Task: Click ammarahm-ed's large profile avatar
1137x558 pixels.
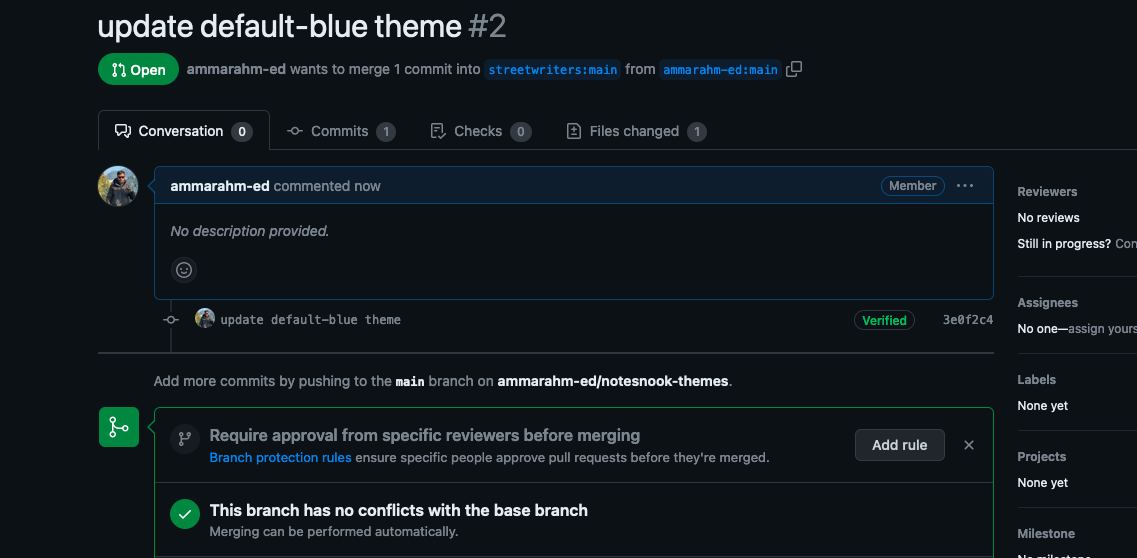Action: tap(118, 186)
